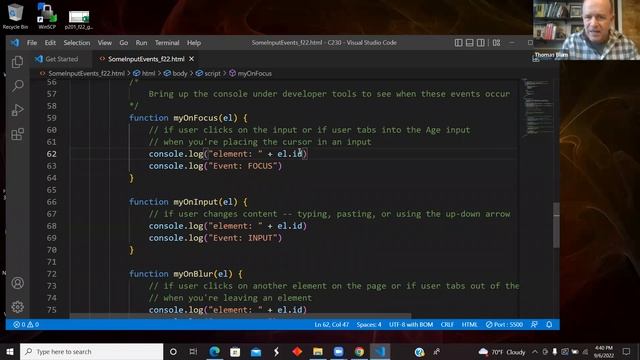Click the "function myOnBlur(el) {" line
Viewport: 640px width, 360px height.
186,274
